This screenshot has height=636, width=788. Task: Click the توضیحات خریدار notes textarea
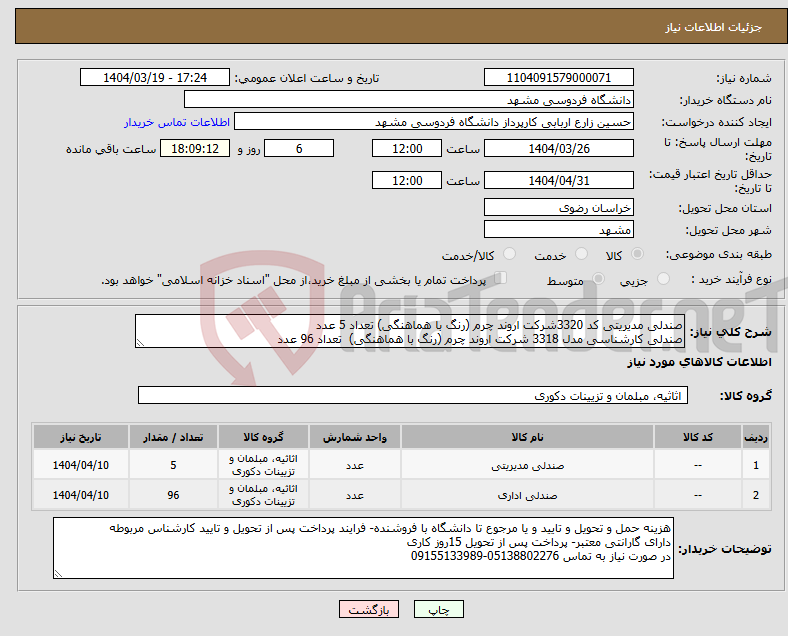(363, 548)
